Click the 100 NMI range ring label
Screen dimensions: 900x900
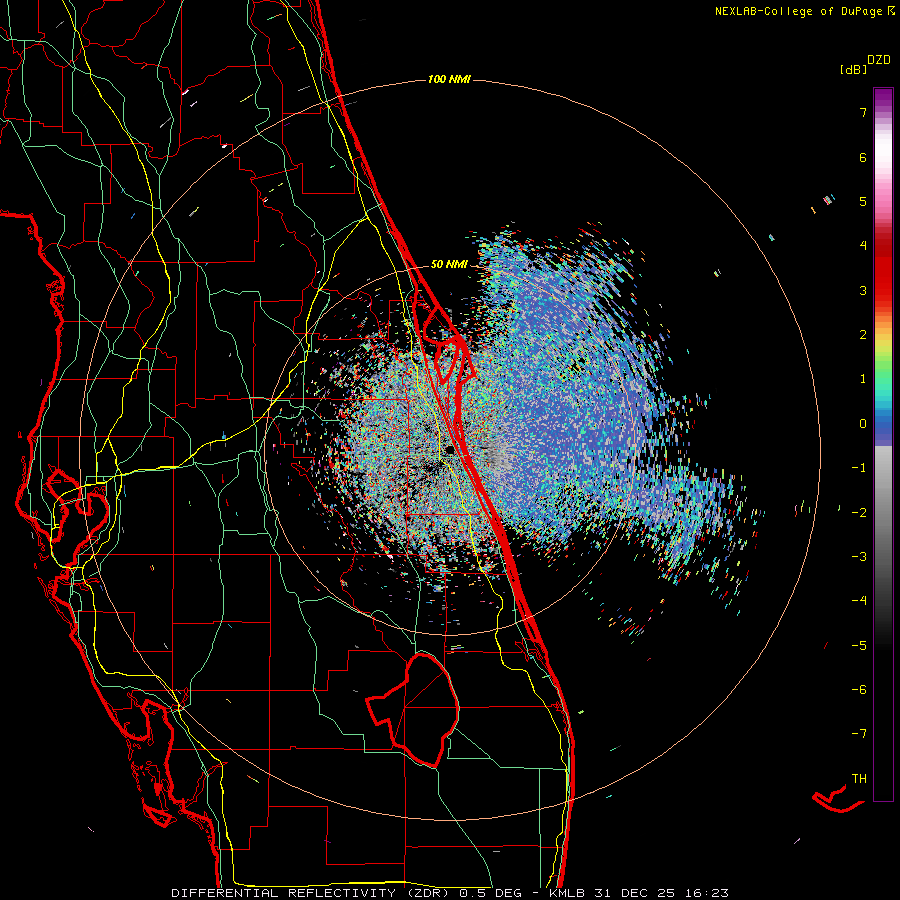tap(449, 79)
